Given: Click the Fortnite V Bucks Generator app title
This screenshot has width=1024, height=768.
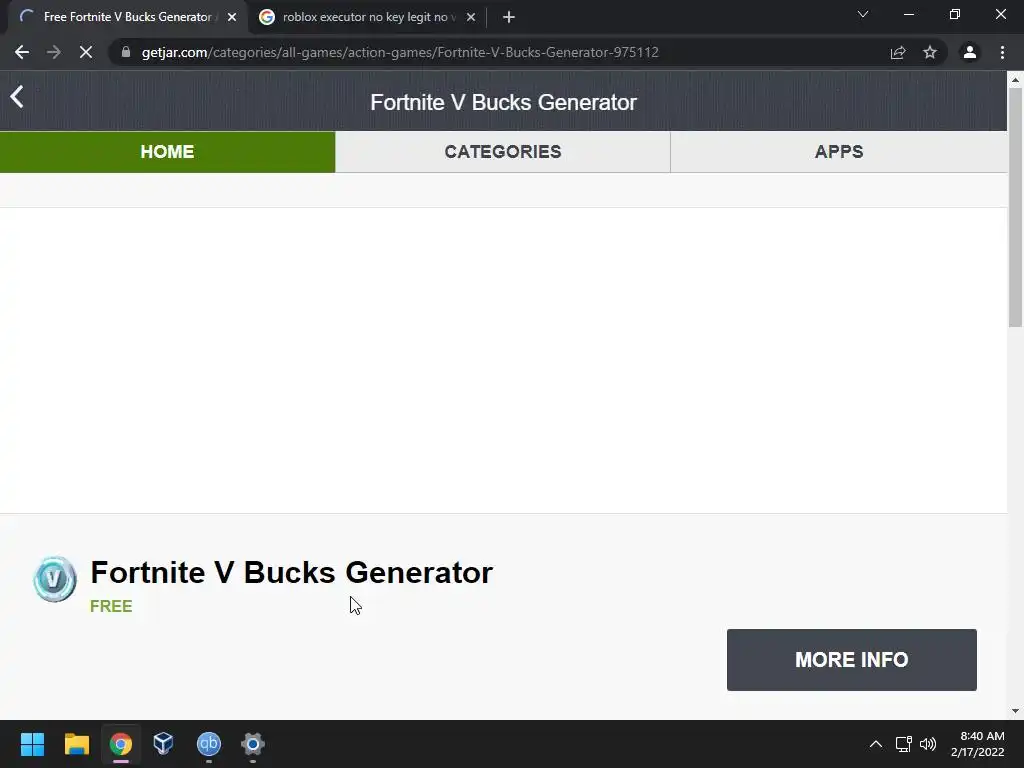Looking at the screenshot, I should [x=291, y=573].
